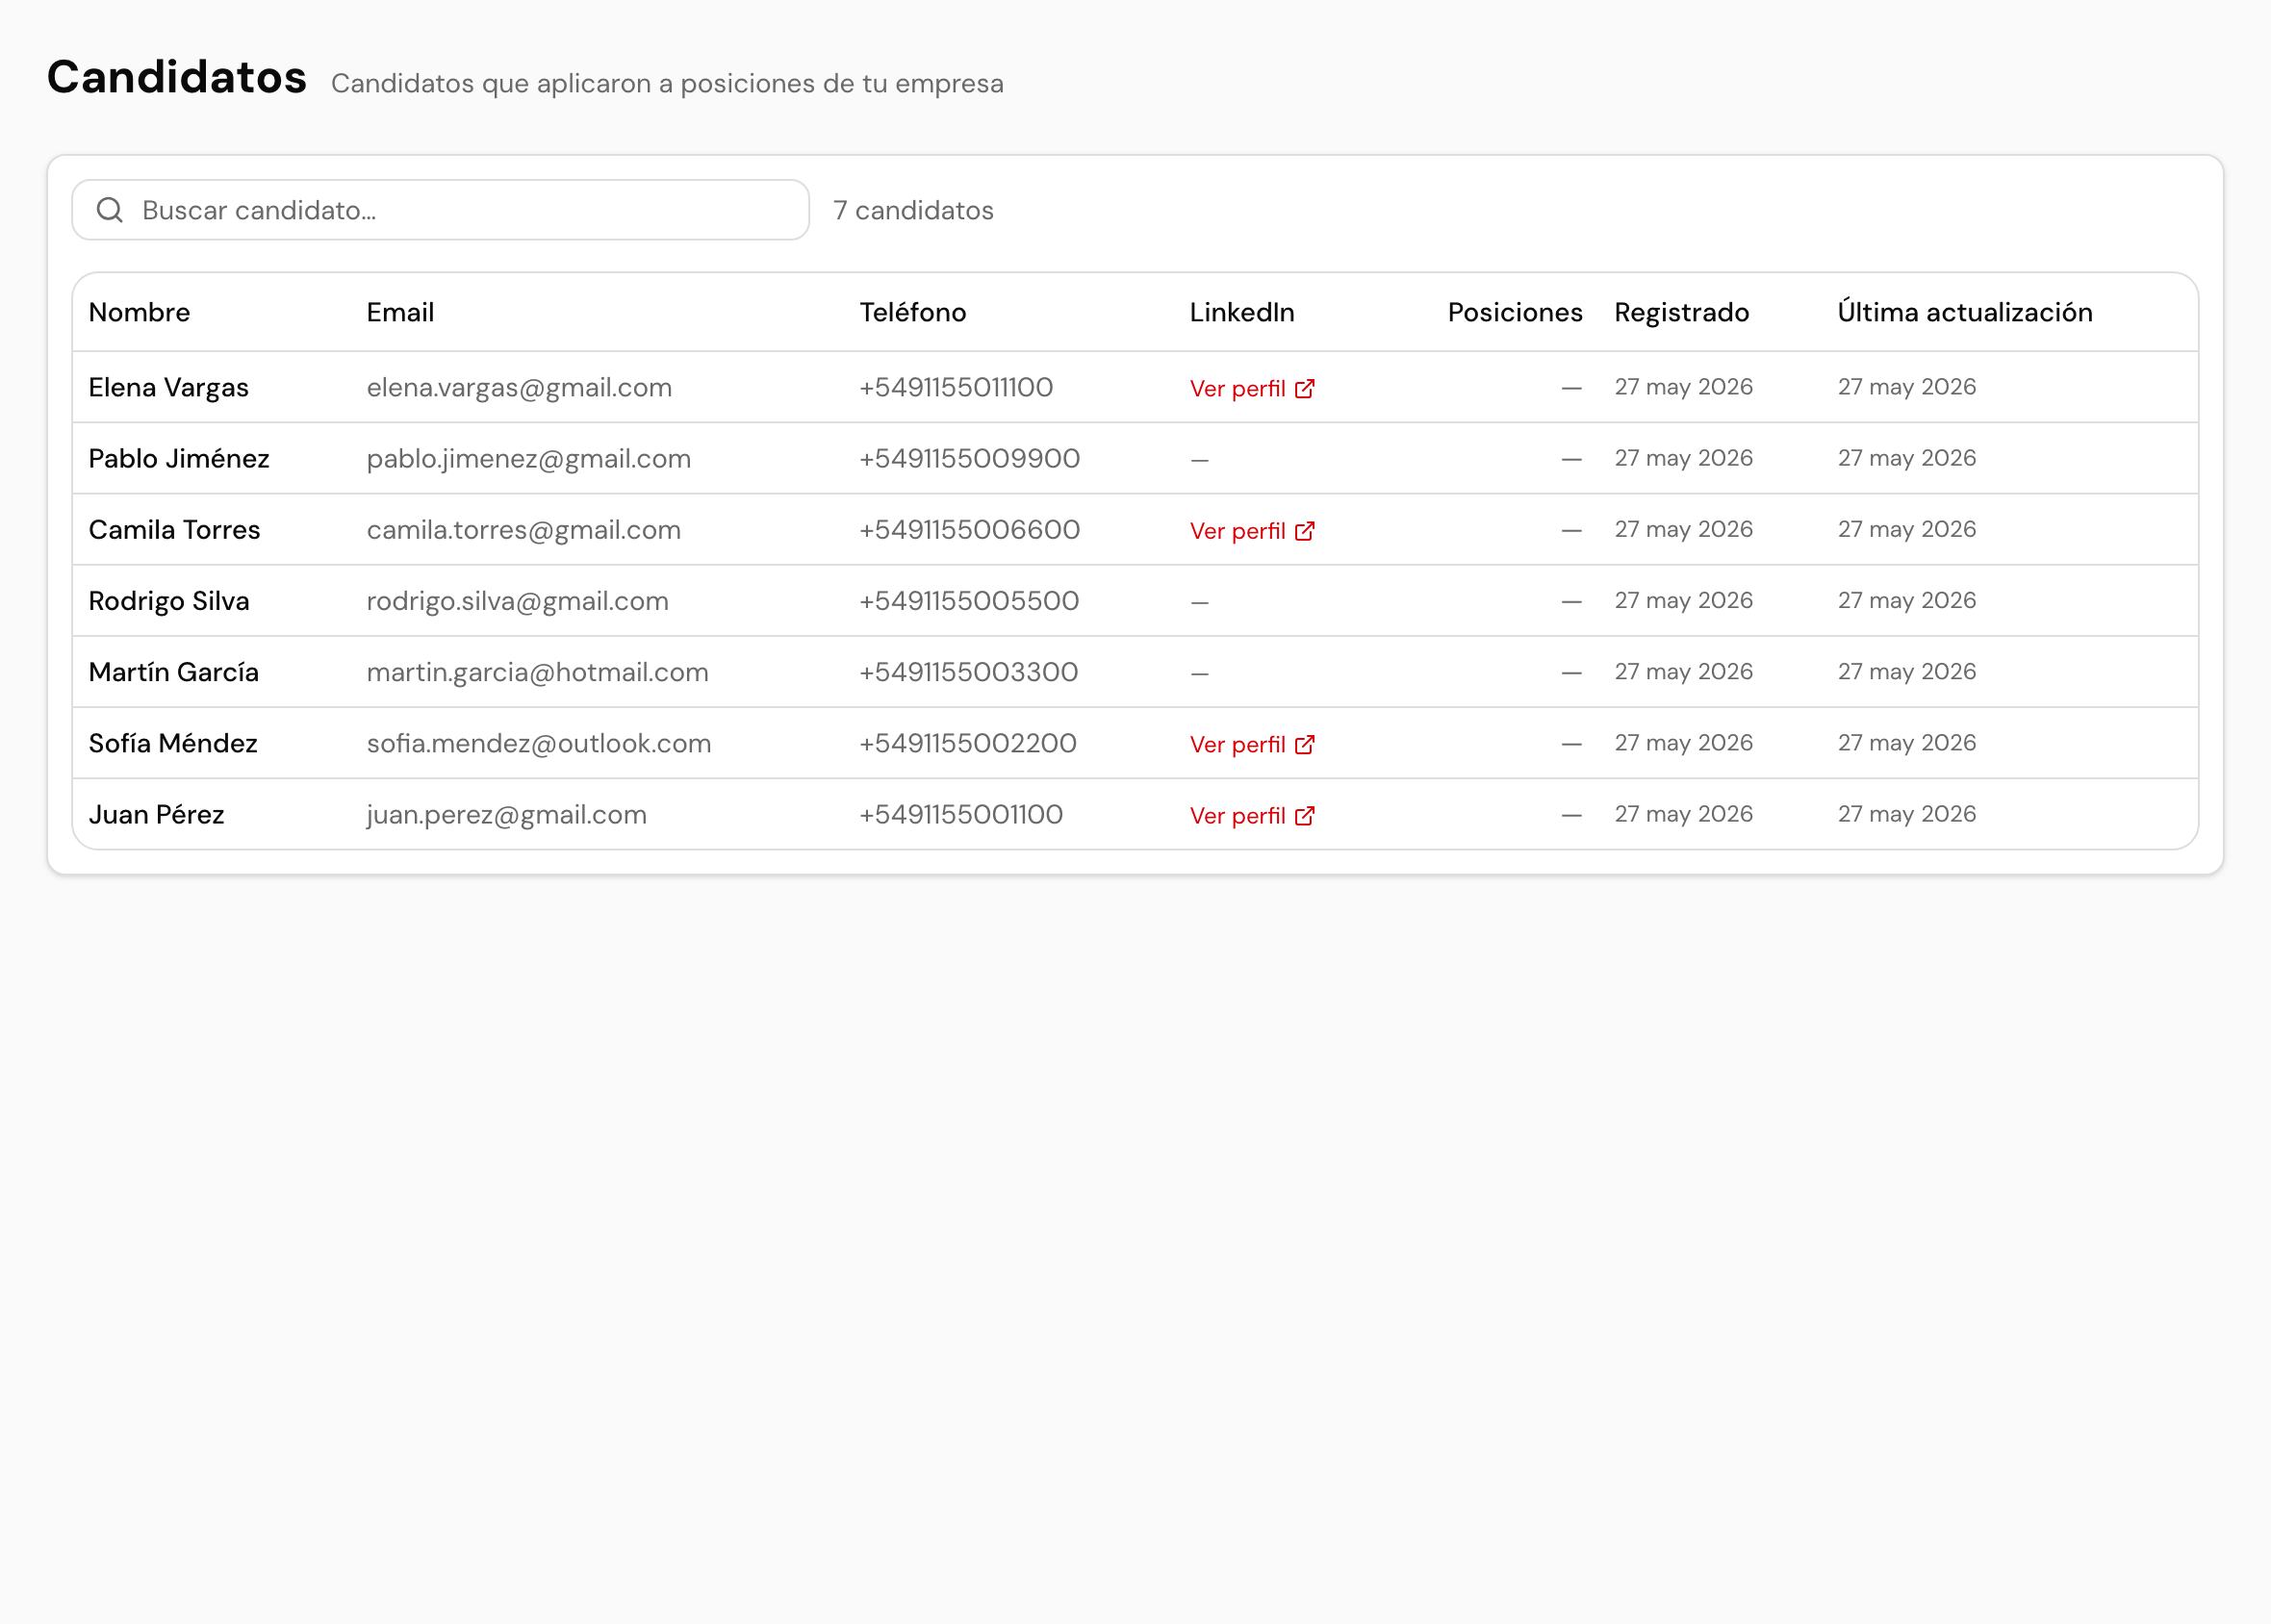2271x1624 pixels.
Task: Click email juan.perez@gmail.com
Action: (507, 814)
